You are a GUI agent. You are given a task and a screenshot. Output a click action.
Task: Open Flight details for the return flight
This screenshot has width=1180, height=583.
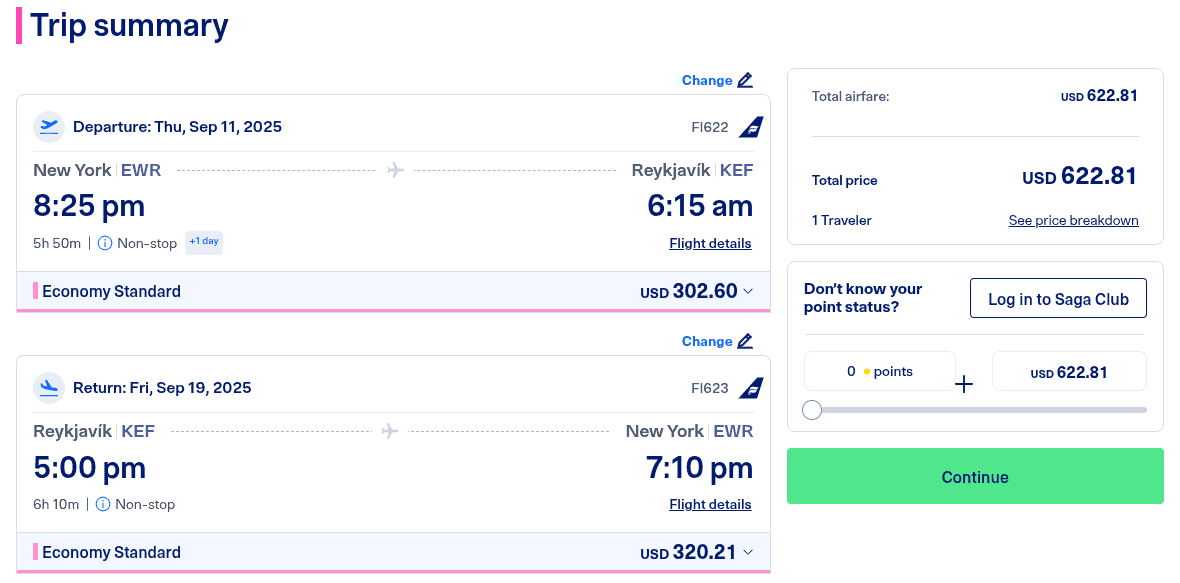[710, 504]
